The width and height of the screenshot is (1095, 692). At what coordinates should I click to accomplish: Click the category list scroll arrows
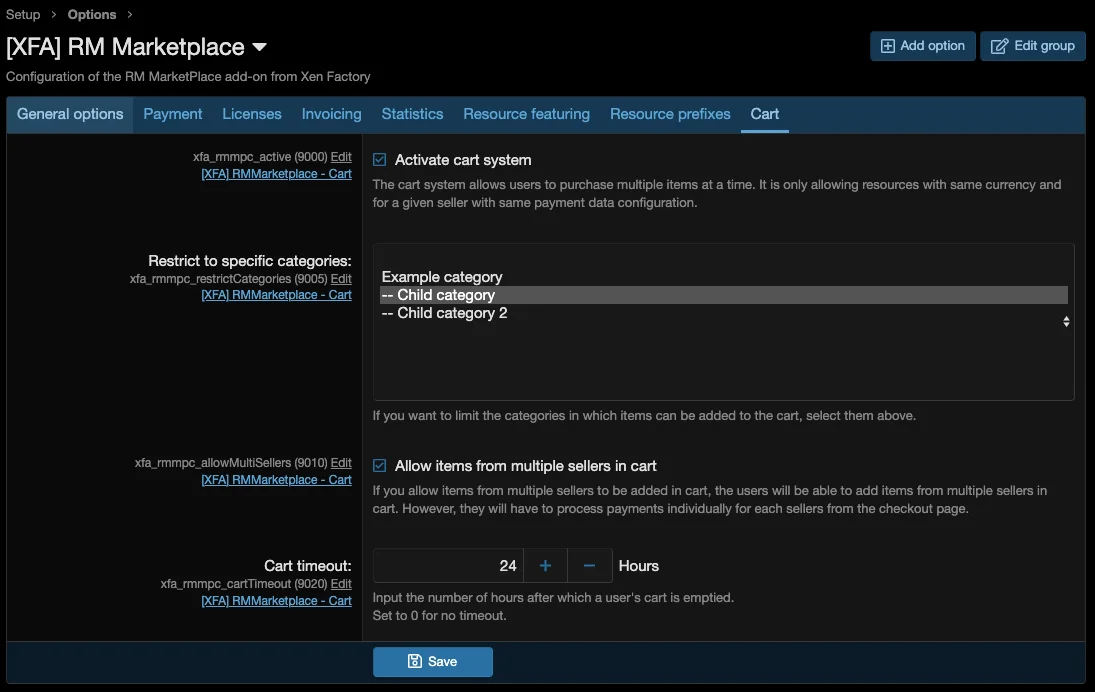pos(1066,322)
